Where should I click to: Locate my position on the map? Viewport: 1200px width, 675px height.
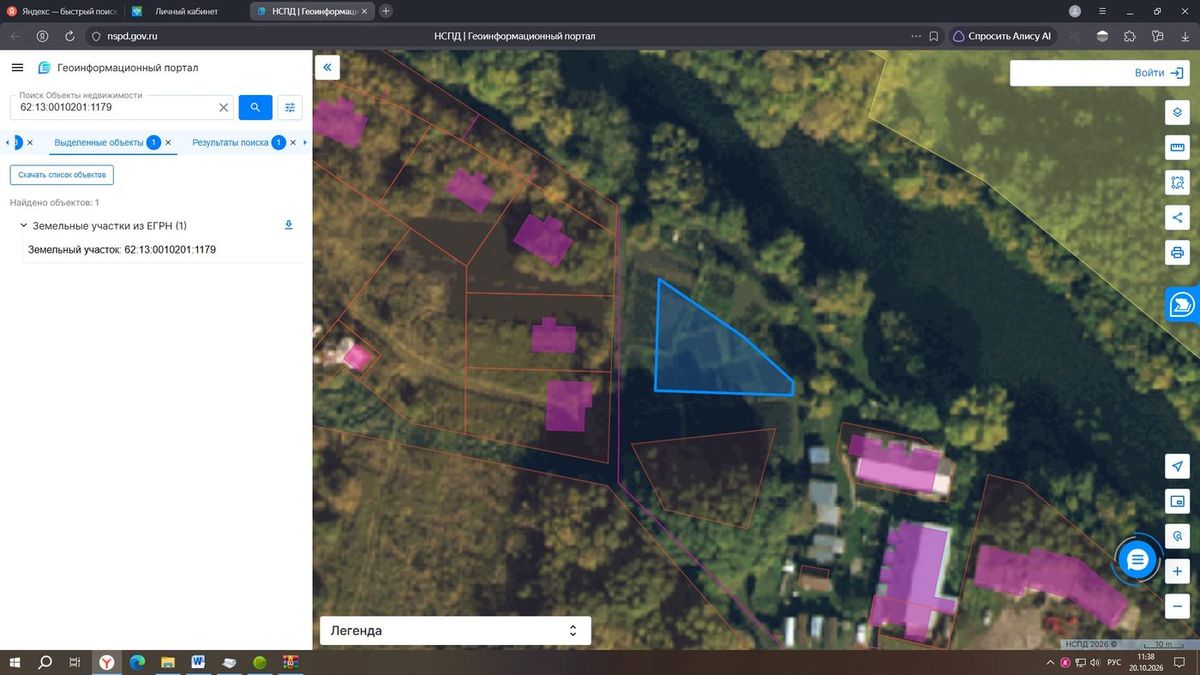tap(1177, 467)
